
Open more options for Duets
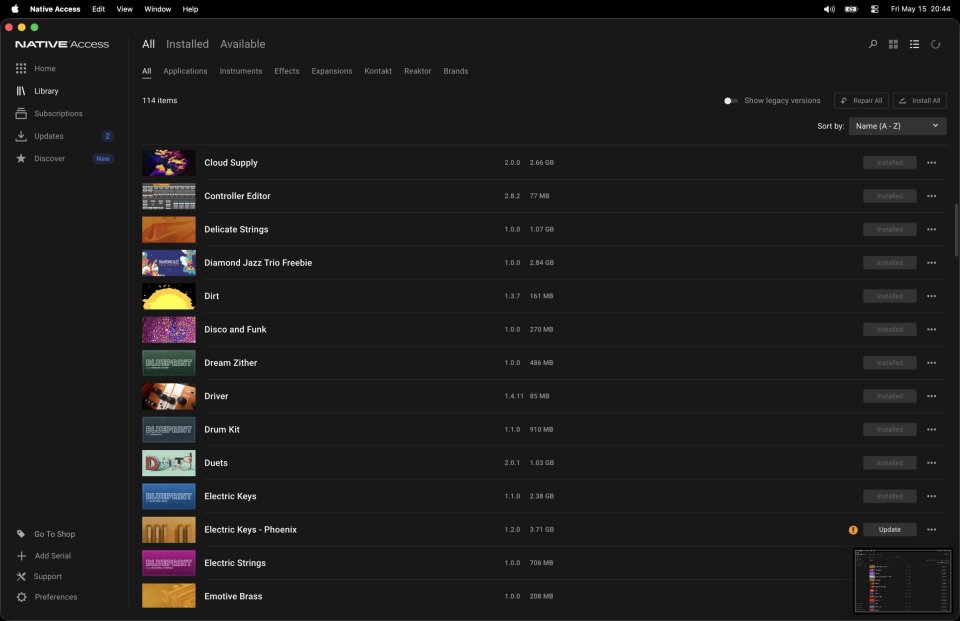pyautogui.click(x=931, y=463)
